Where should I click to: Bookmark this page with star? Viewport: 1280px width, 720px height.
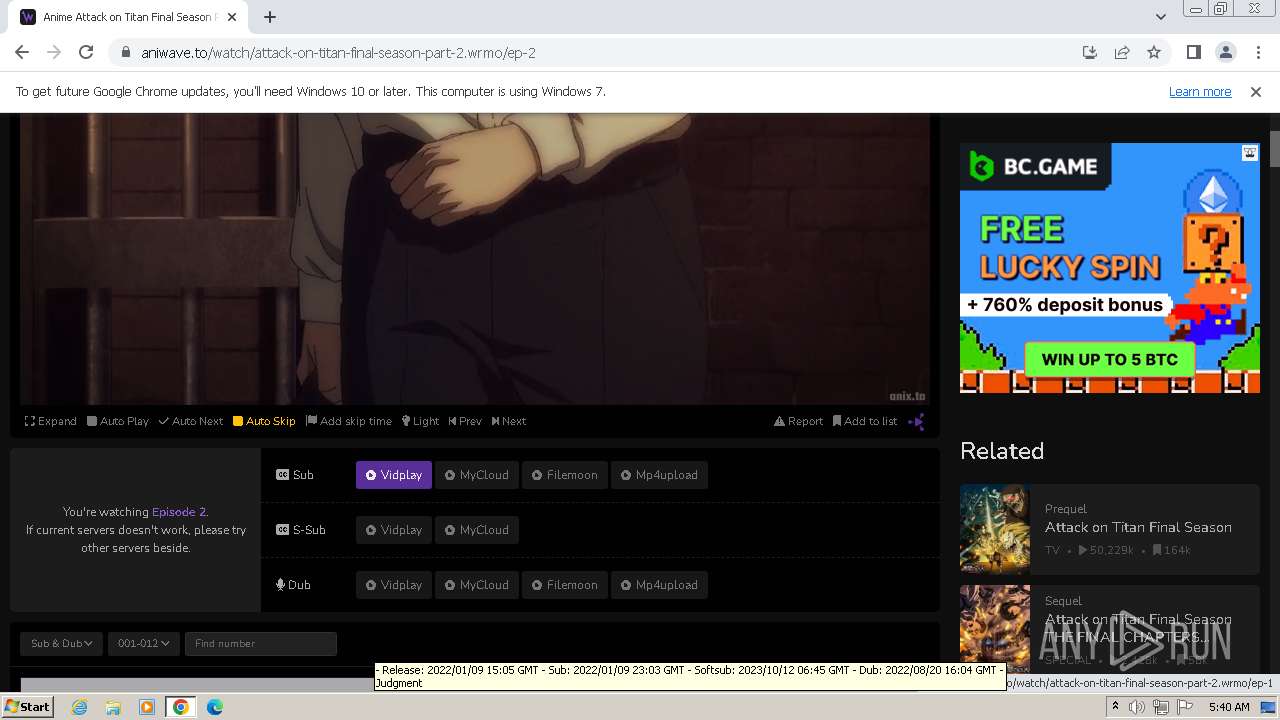pos(1154,52)
